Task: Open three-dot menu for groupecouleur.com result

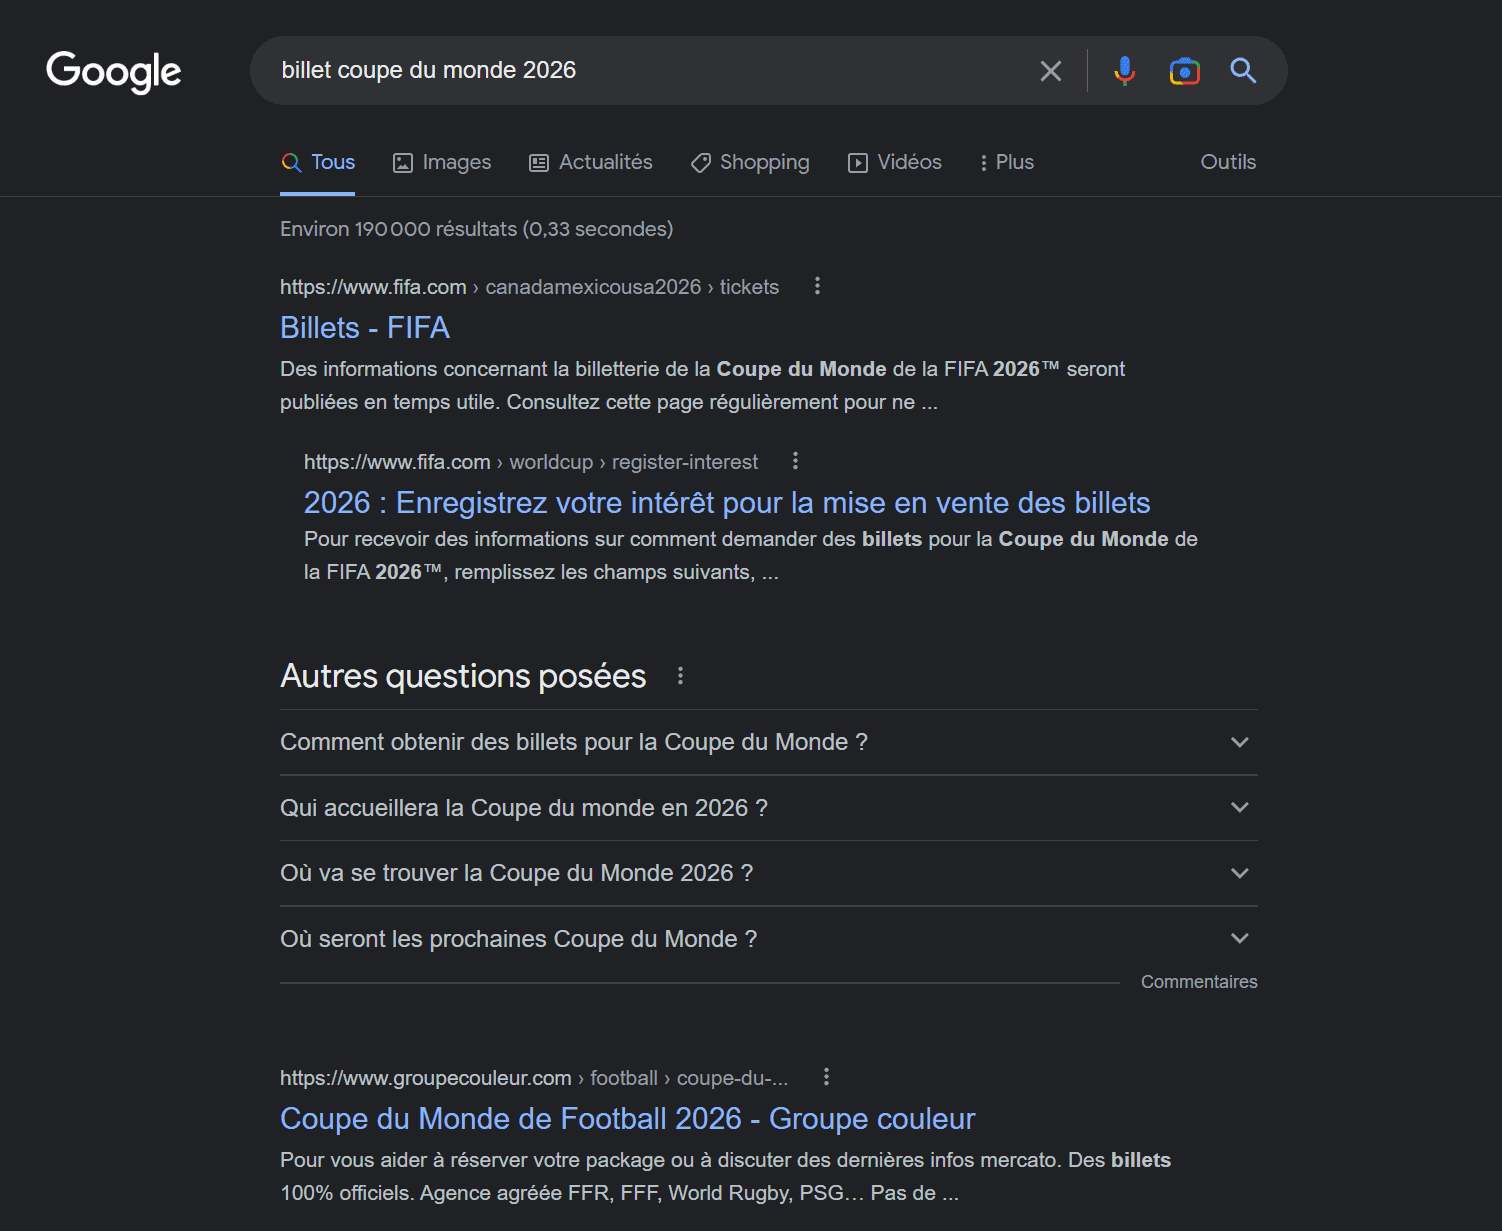Action: tap(826, 1077)
